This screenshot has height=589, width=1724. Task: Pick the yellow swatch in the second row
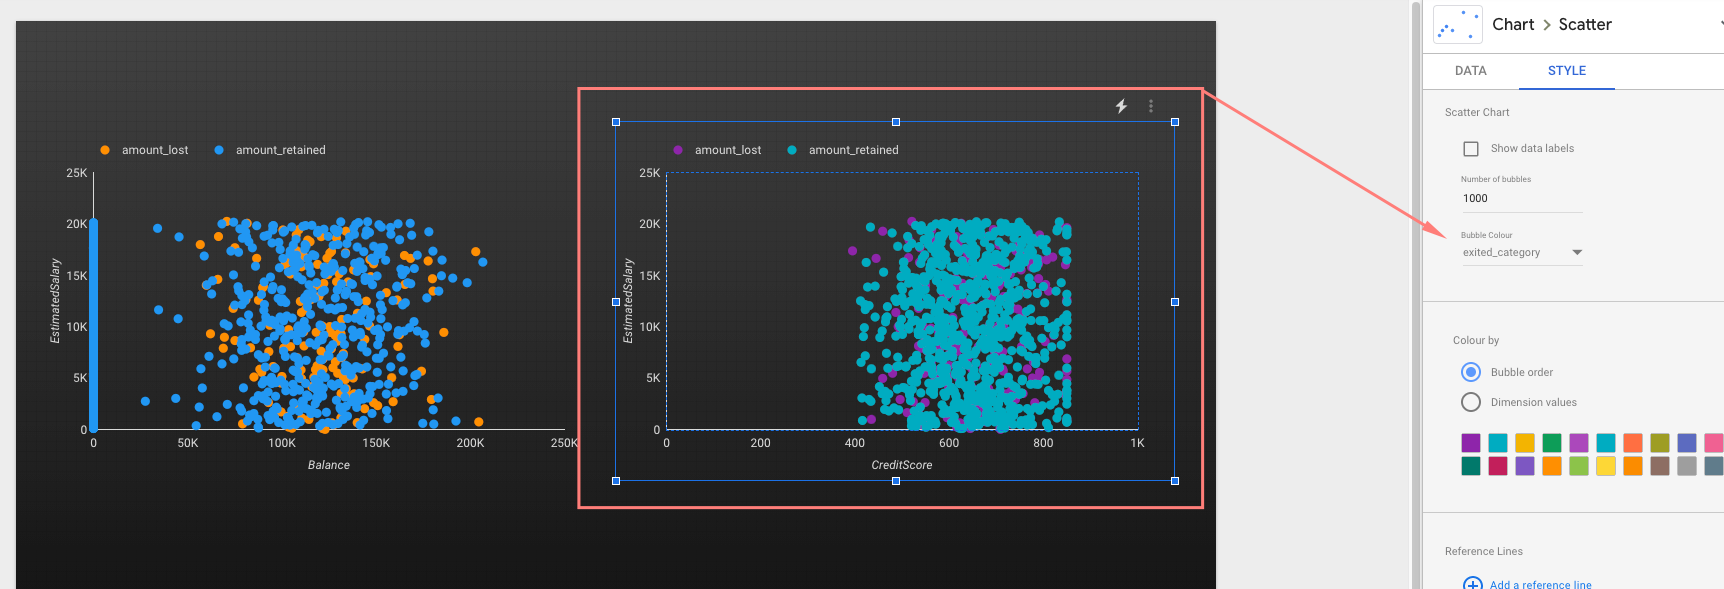pos(1606,466)
